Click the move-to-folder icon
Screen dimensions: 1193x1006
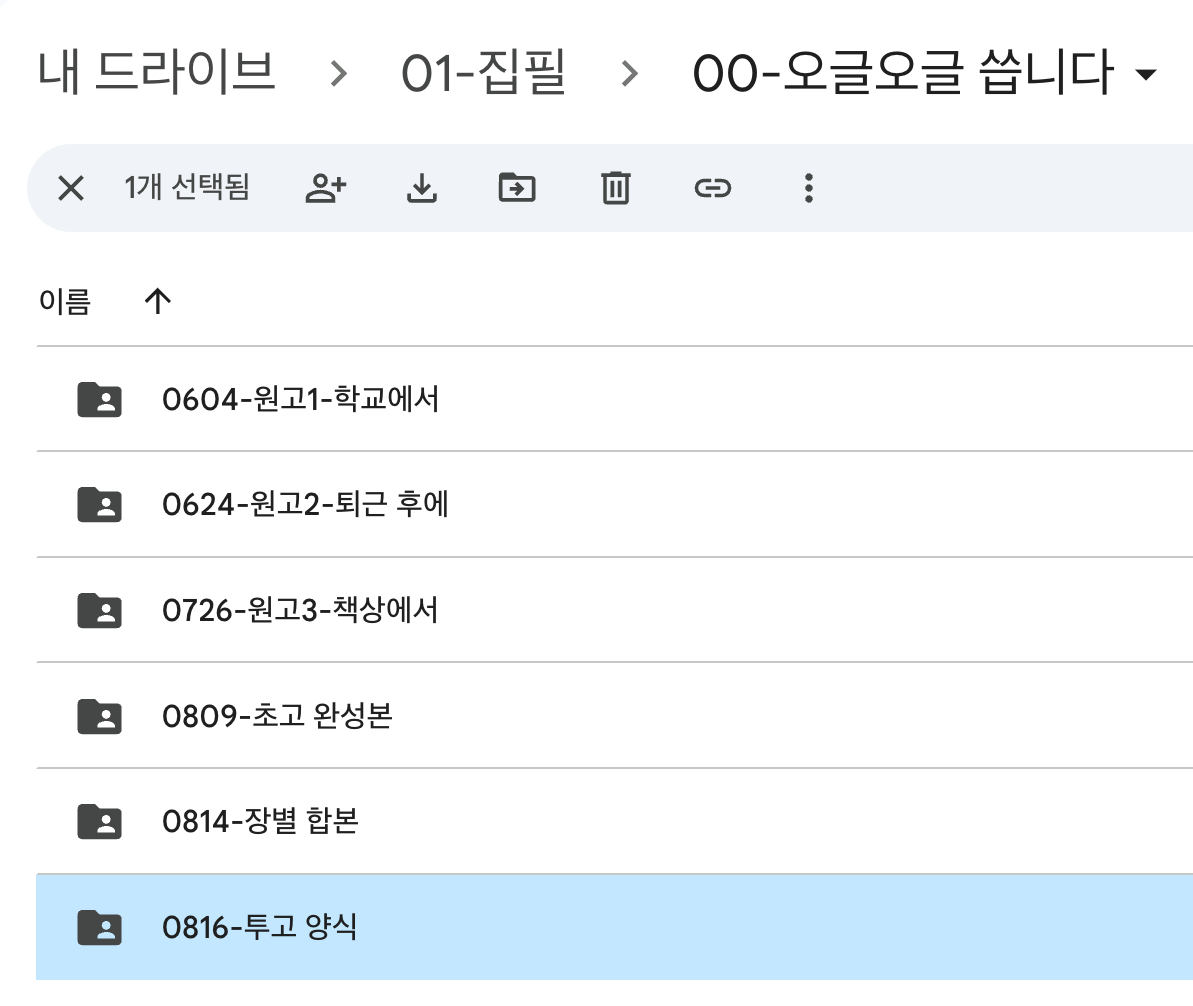pos(517,188)
